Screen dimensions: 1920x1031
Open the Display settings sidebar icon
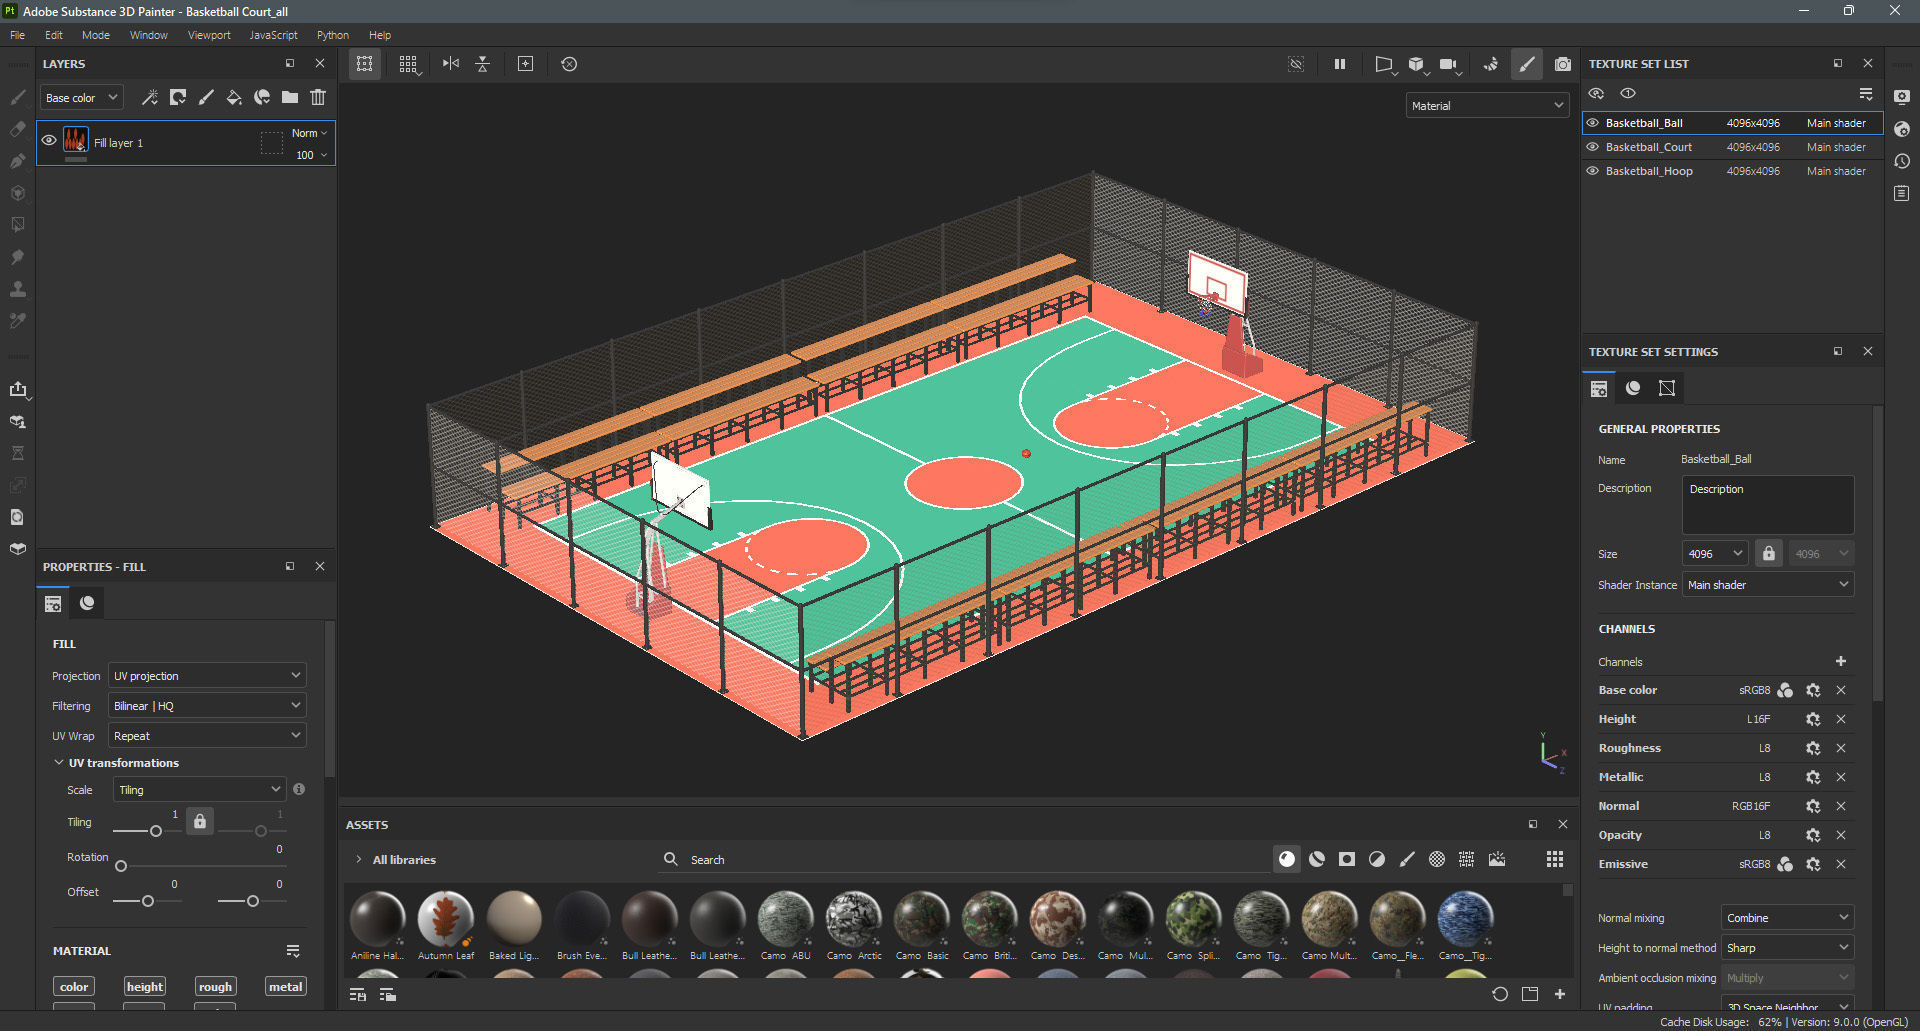coord(1902,97)
